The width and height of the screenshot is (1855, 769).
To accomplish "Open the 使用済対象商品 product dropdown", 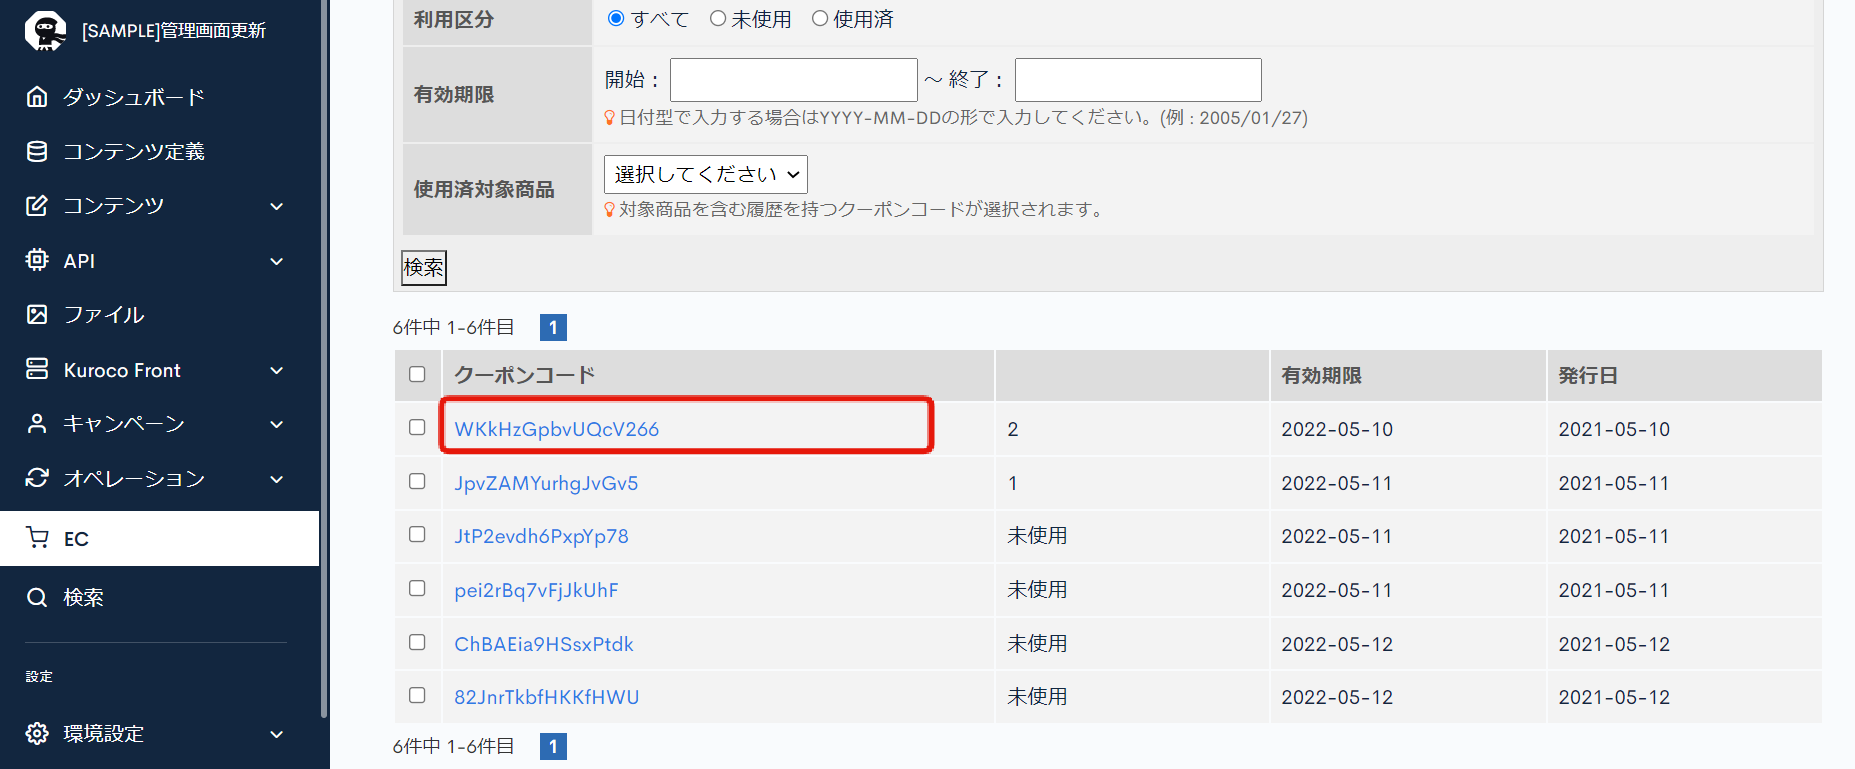I will pyautogui.click(x=705, y=174).
